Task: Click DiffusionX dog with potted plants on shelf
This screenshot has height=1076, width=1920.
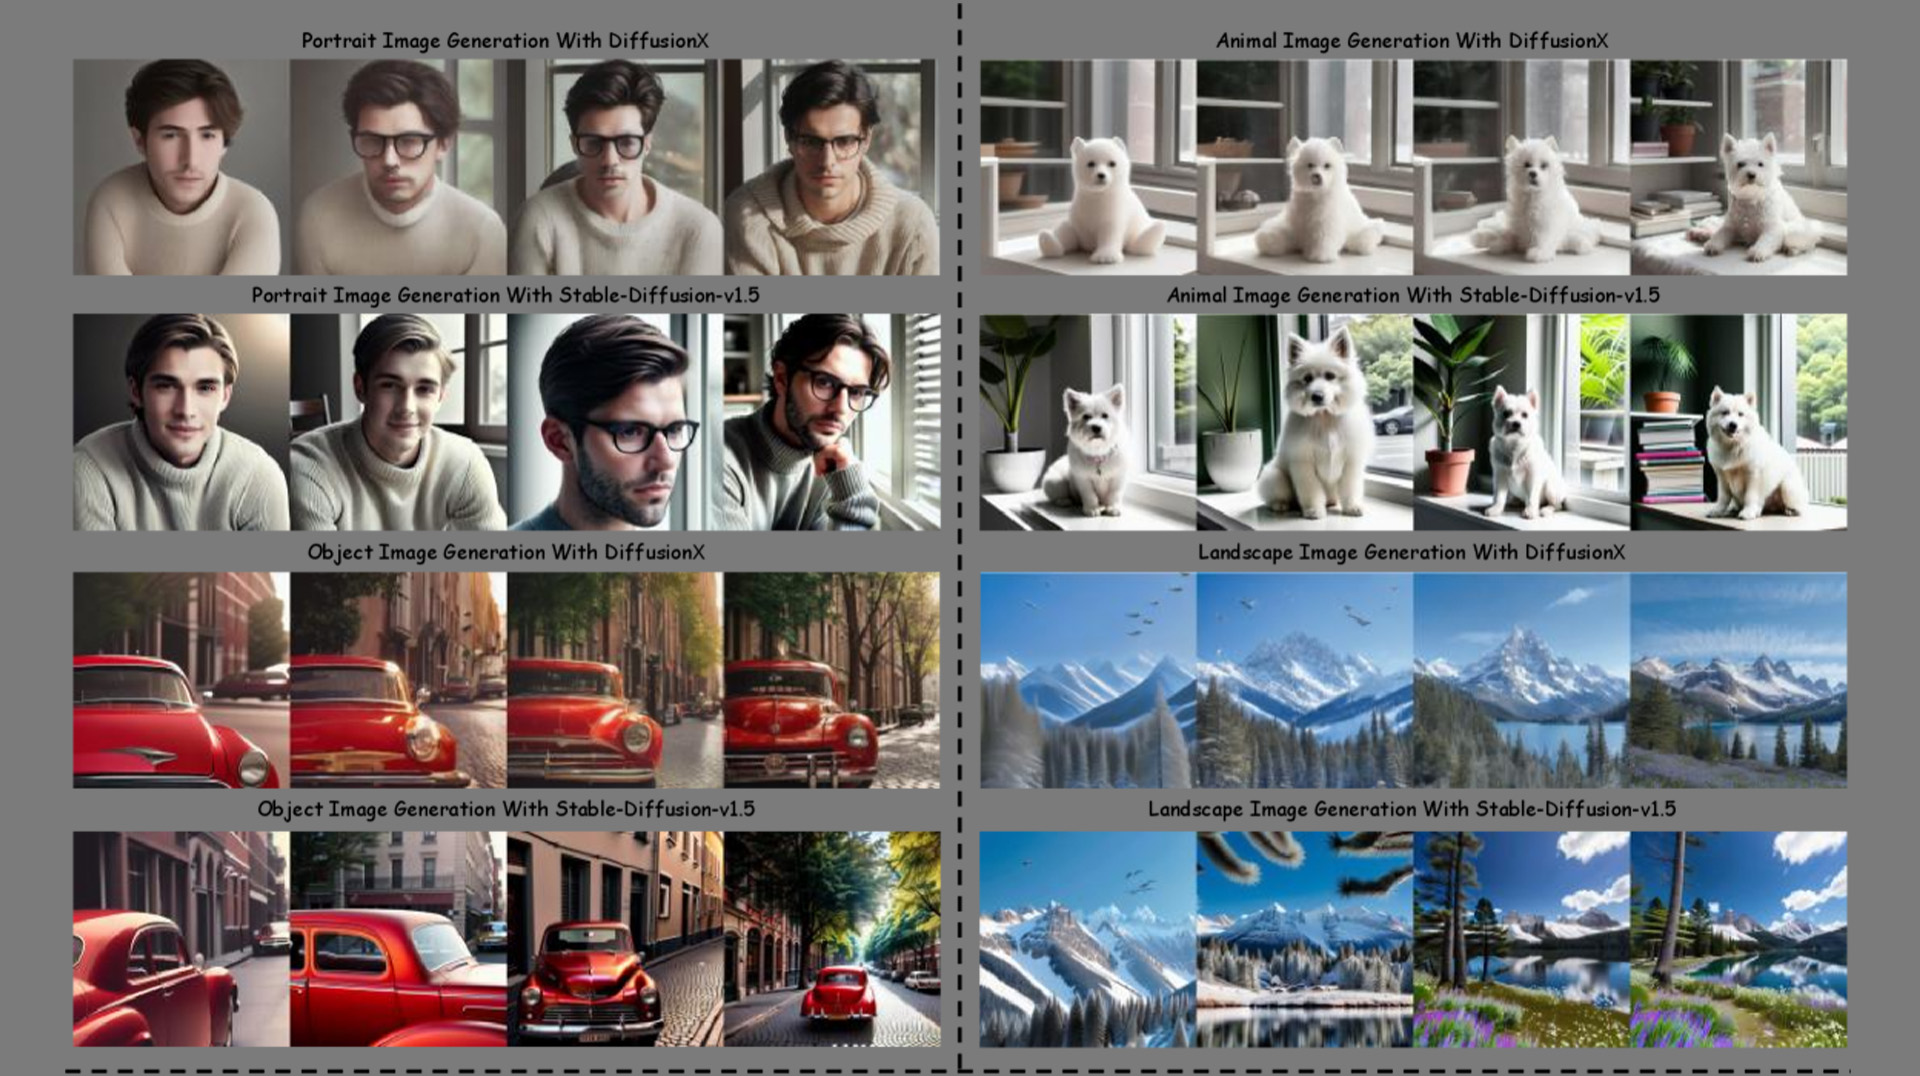Action: click(x=1738, y=167)
